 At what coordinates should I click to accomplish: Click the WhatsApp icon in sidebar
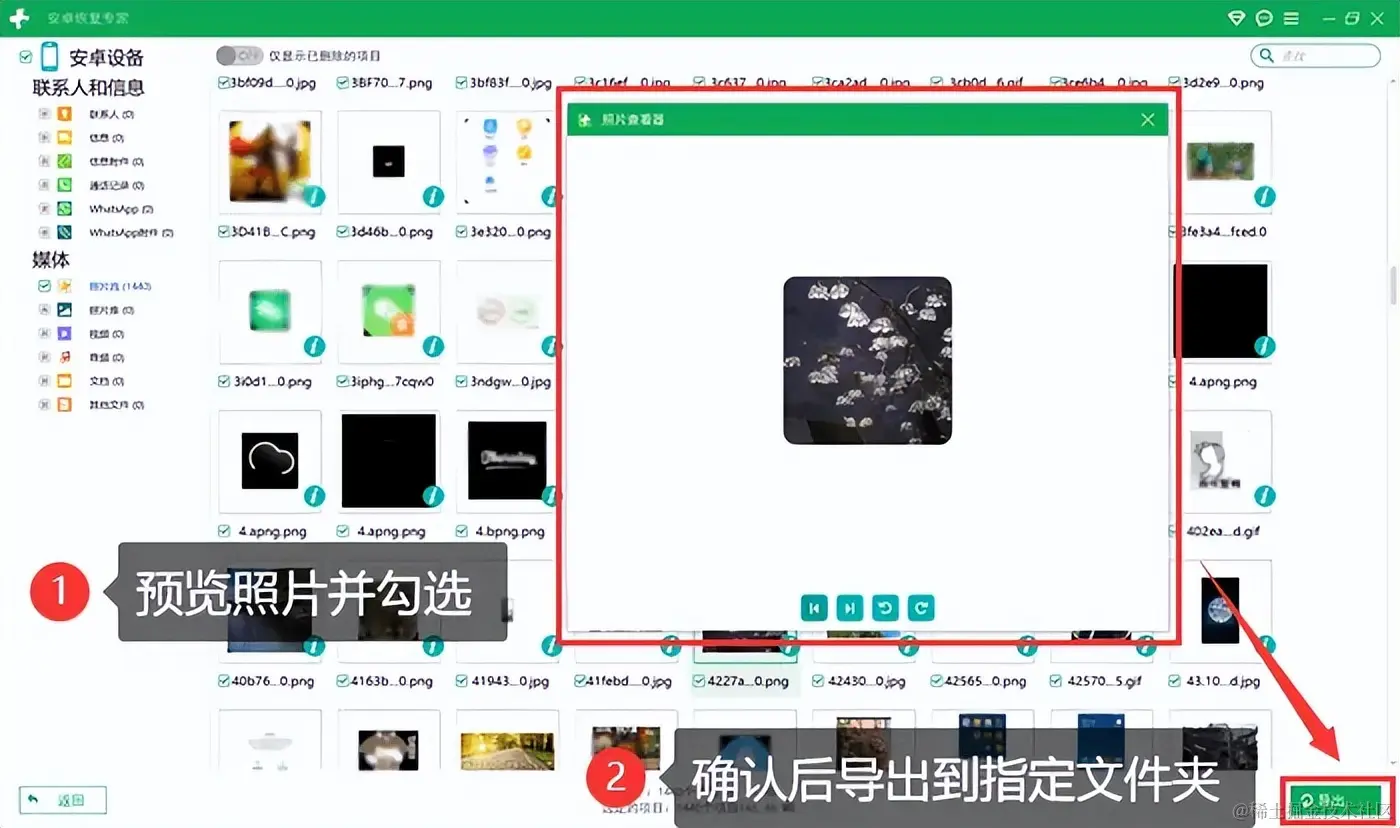tap(65, 209)
